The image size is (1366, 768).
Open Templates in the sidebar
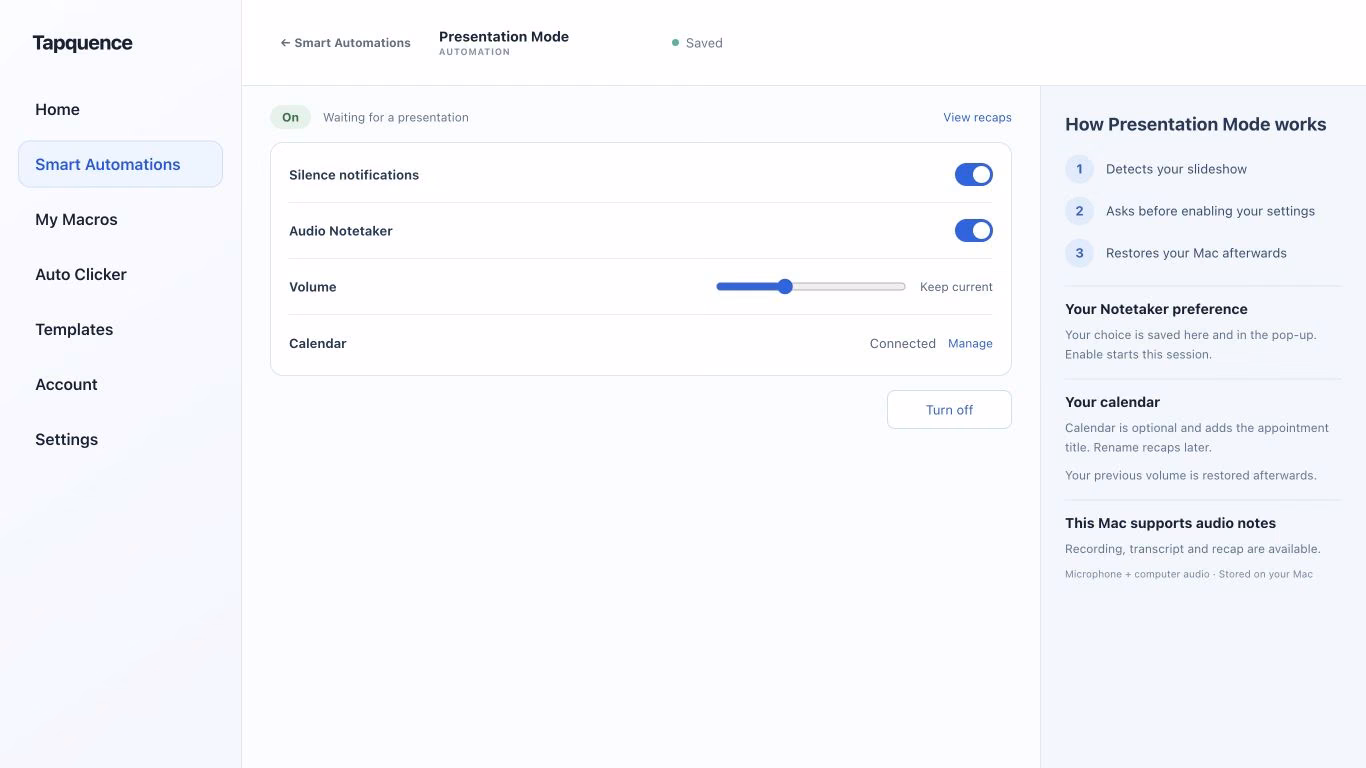click(120, 329)
